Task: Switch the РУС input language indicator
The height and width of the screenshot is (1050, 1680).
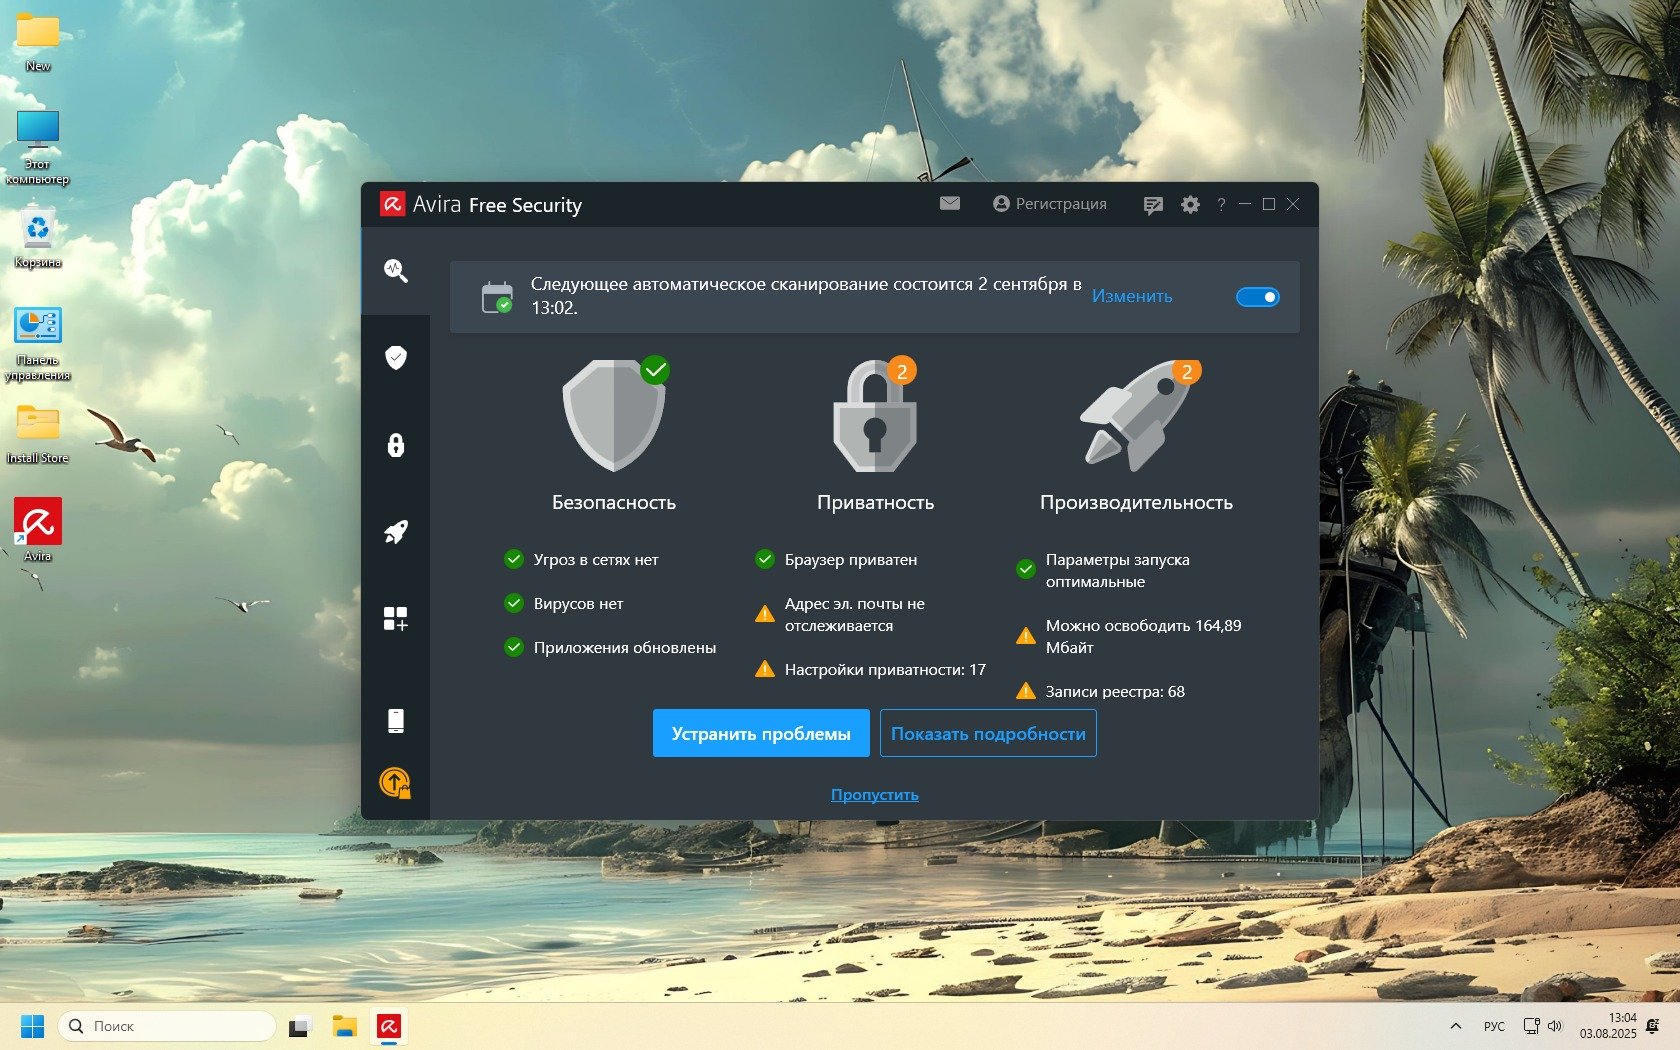Action: click(1494, 1026)
